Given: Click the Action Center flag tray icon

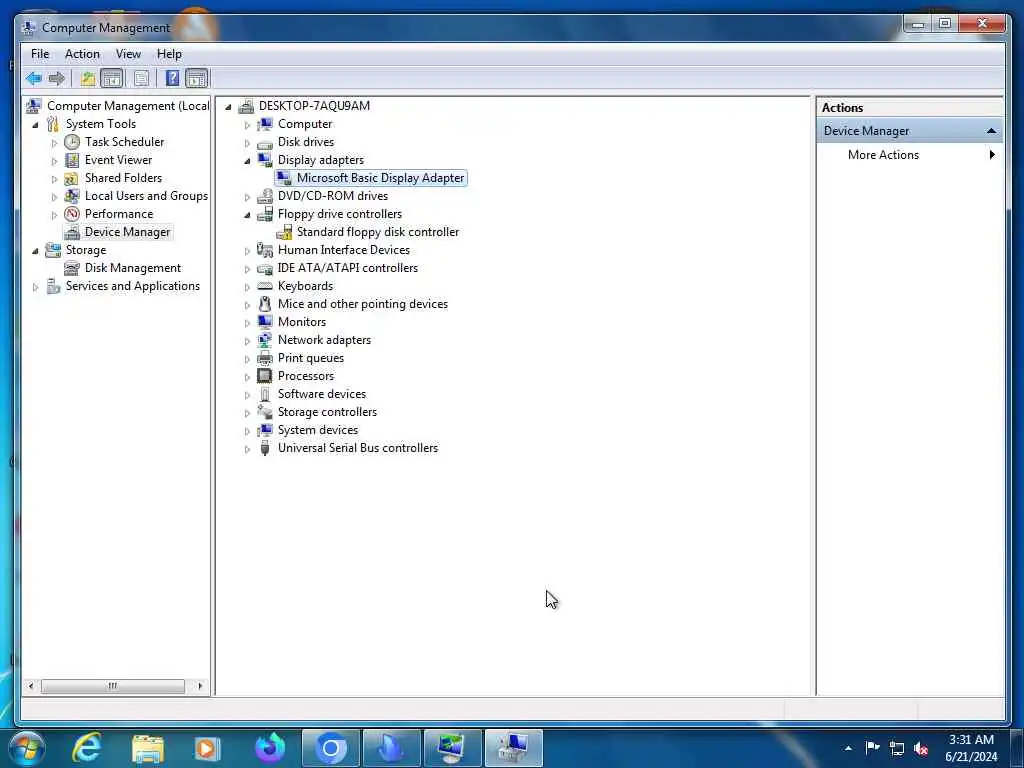Looking at the screenshot, I should click(x=872, y=748).
